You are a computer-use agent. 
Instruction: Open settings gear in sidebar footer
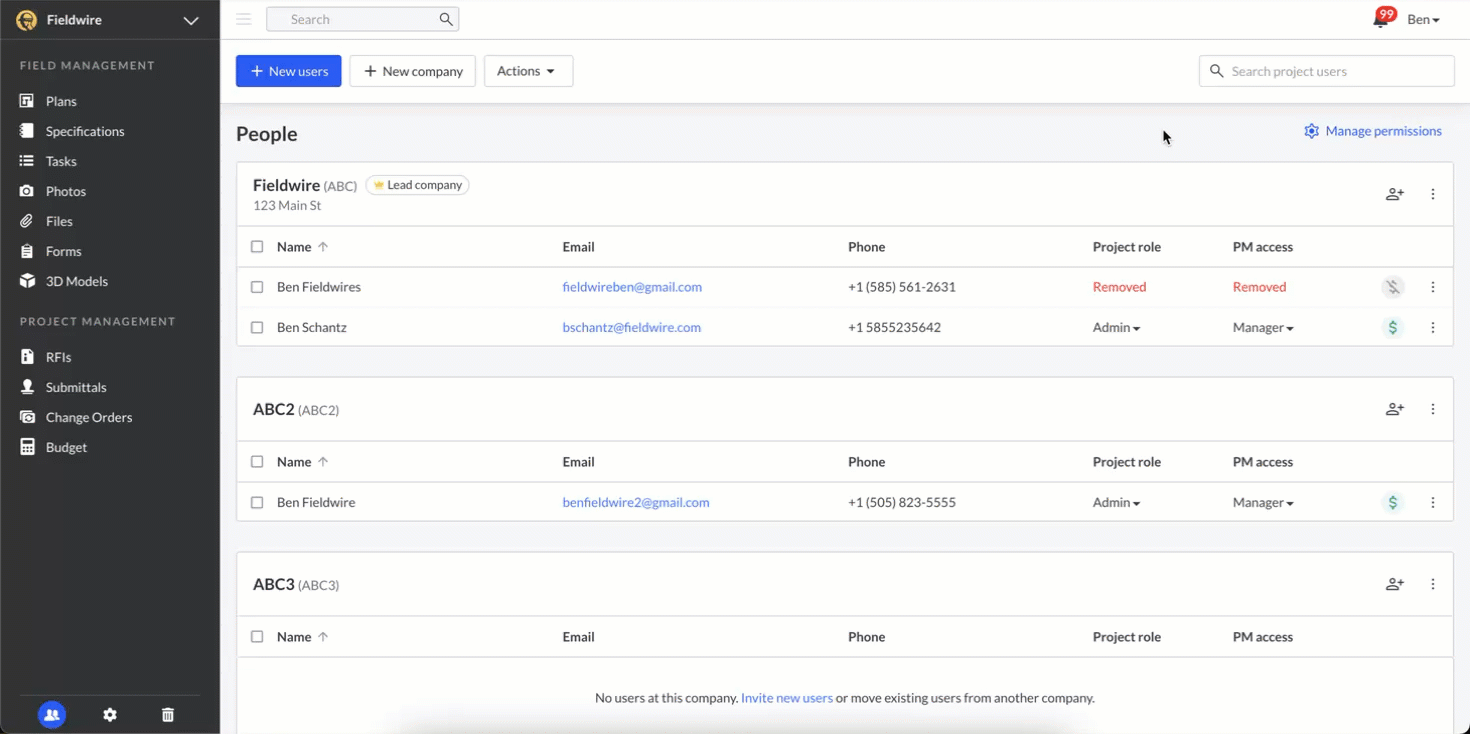(x=110, y=715)
